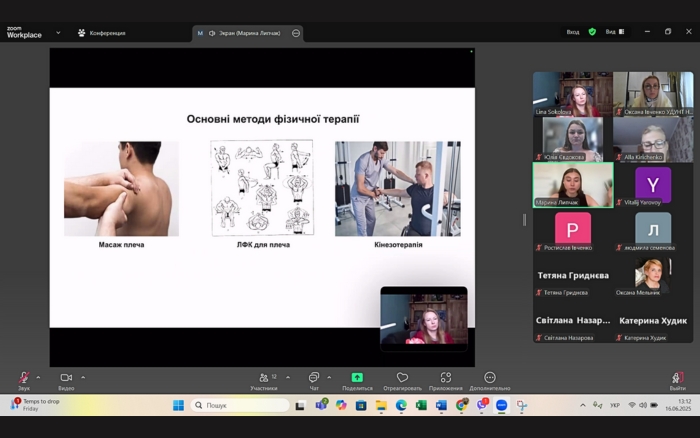The width and height of the screenshot is (700, 438).
Task: Open the Приложения apps panel
Action: tap(446, 379)
